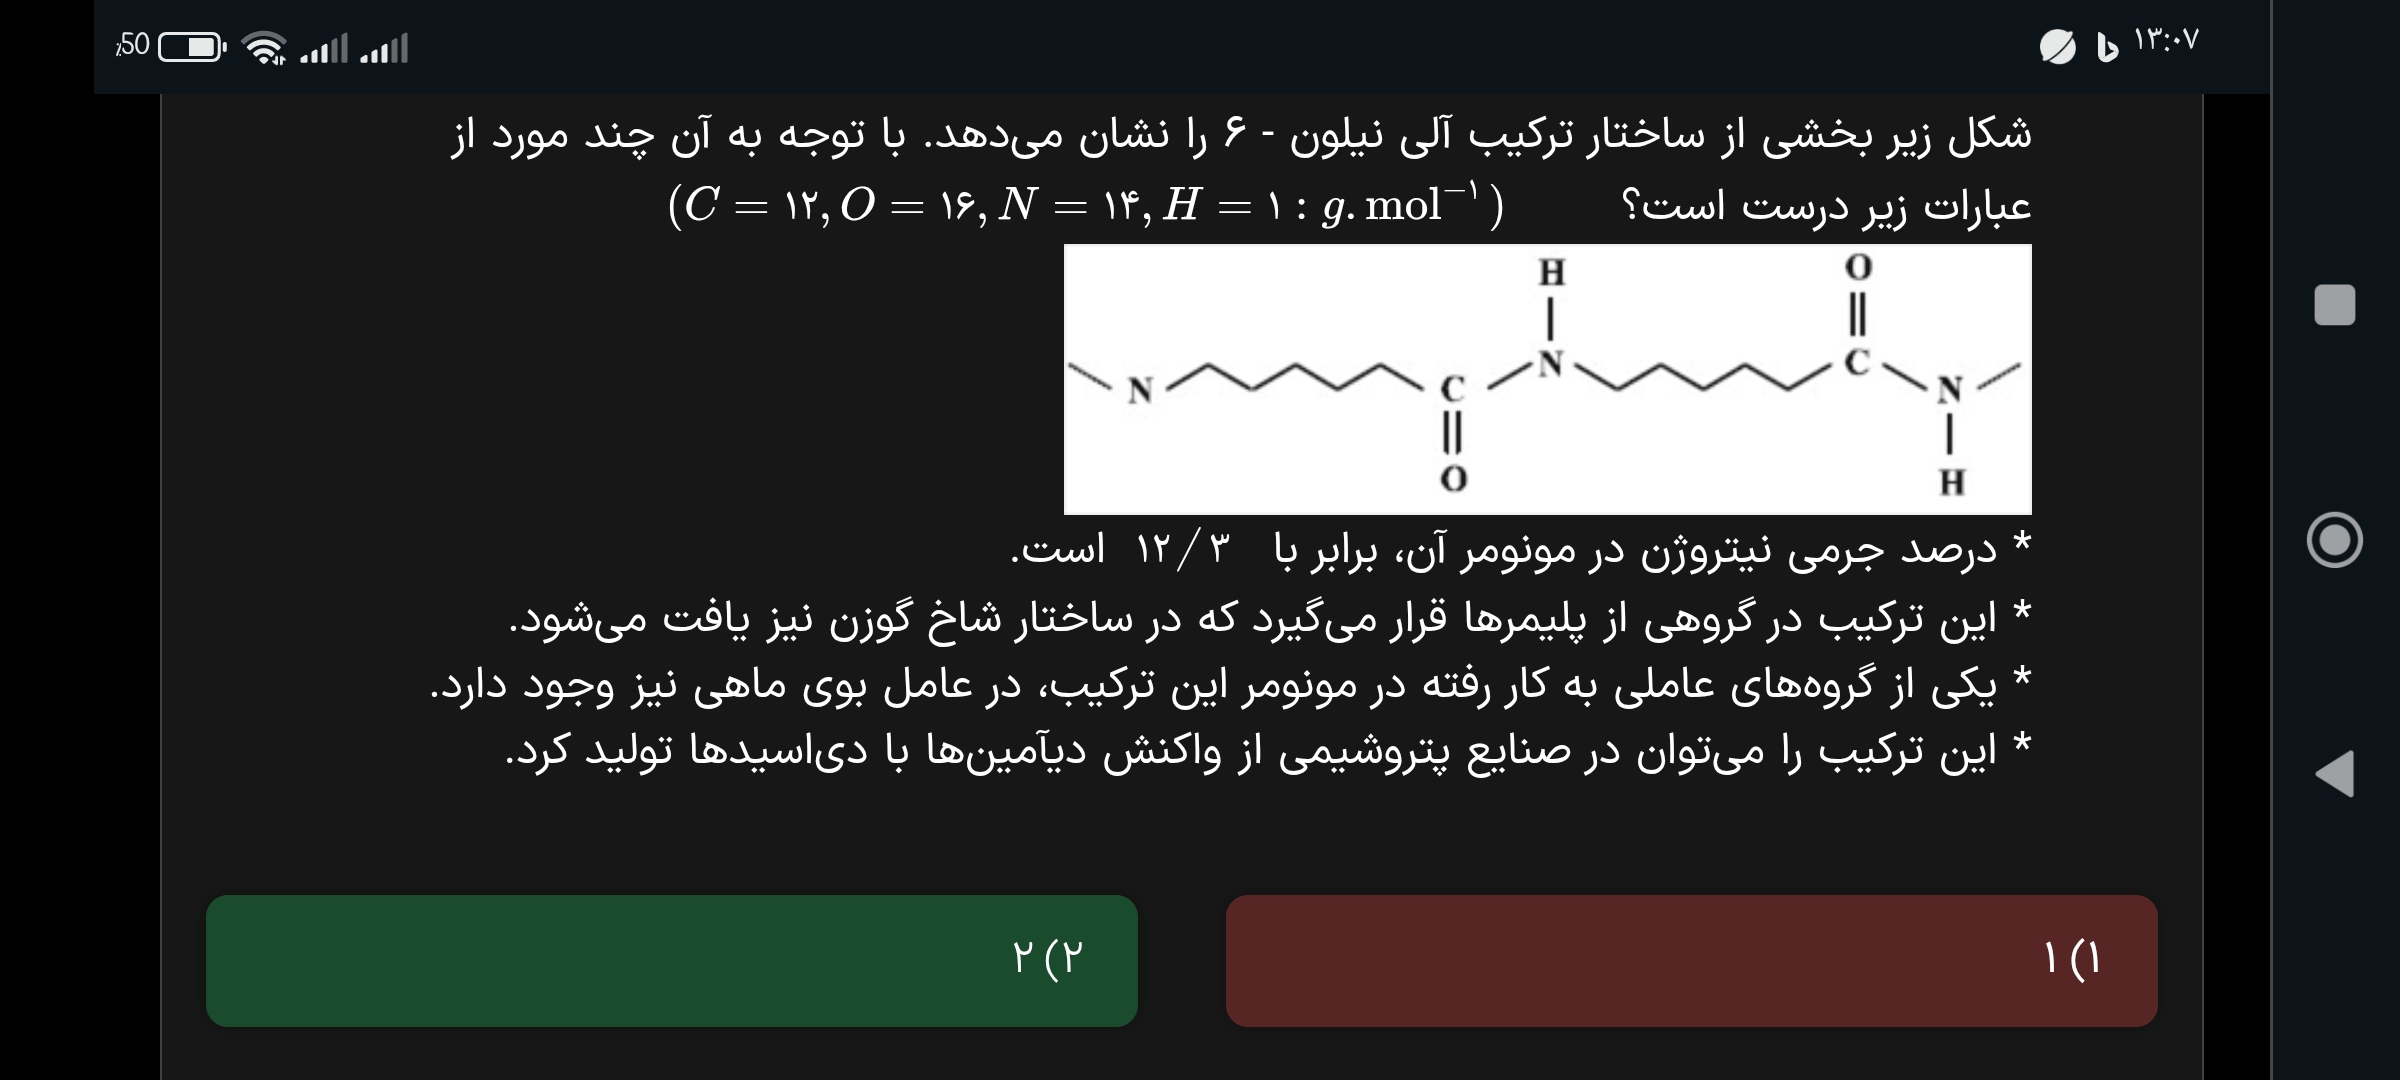
Task: Tap the status bar clock showing ۱۳:۰۷
Action: pos(2166,41)
